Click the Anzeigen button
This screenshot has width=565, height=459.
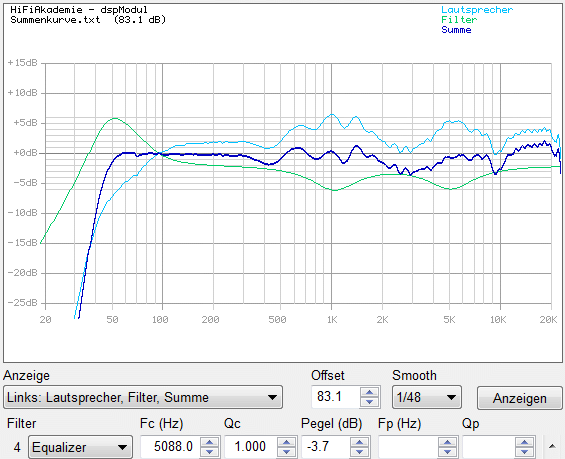(x=520, y=398)
